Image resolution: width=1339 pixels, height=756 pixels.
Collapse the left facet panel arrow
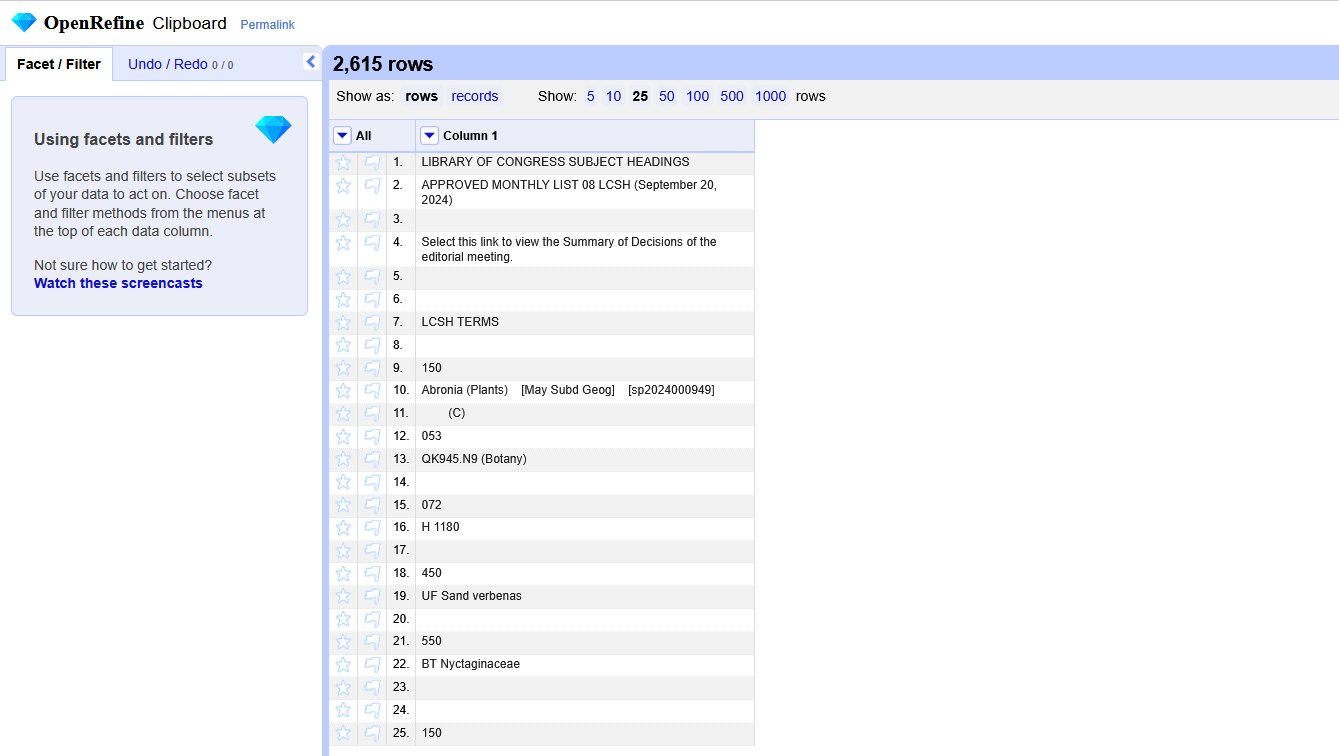coord(310,62)
